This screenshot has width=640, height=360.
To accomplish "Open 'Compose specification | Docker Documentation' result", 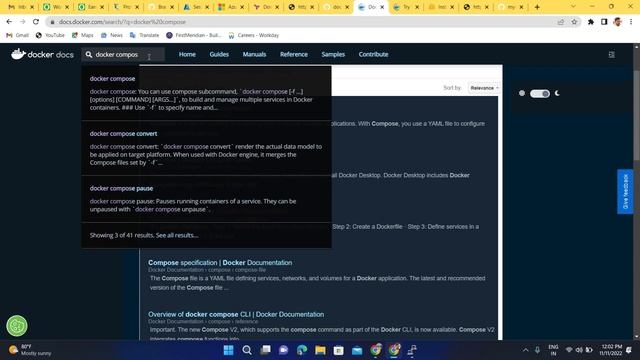I will (x=220, y=262).
